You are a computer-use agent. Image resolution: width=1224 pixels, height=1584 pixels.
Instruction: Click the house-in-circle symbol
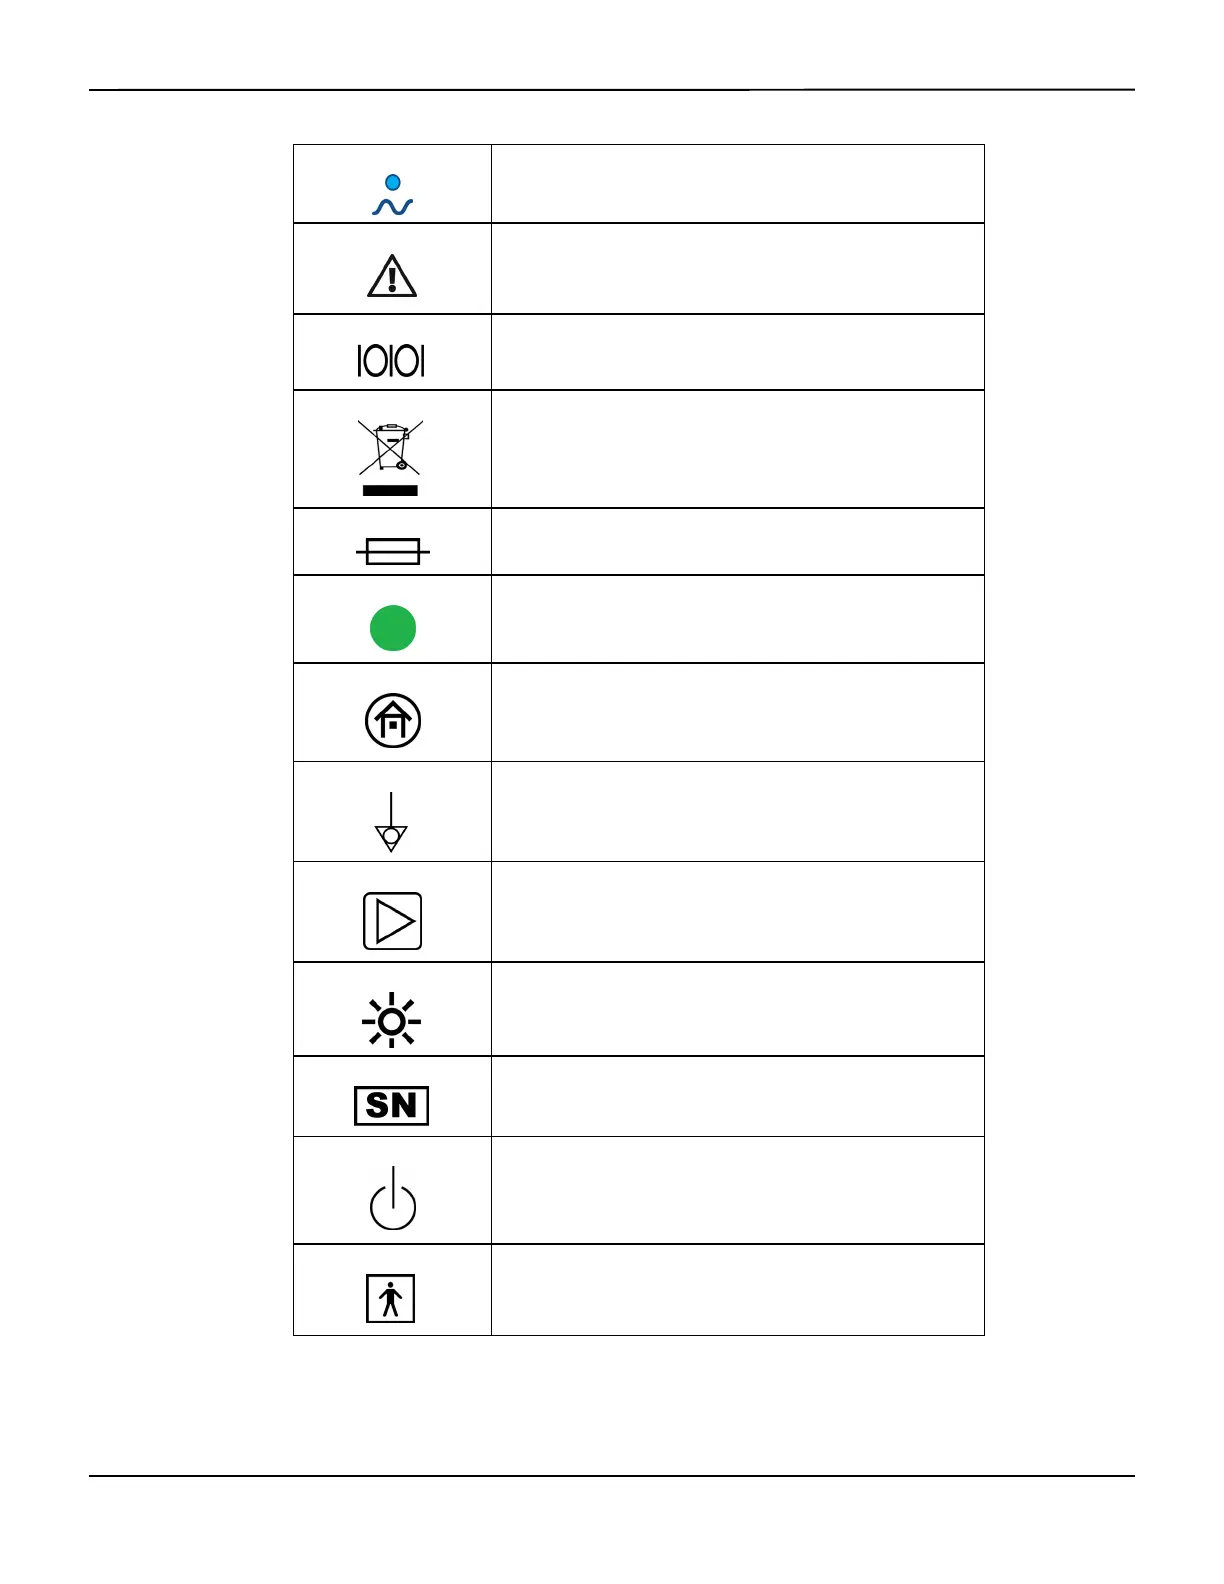point(392,720)
